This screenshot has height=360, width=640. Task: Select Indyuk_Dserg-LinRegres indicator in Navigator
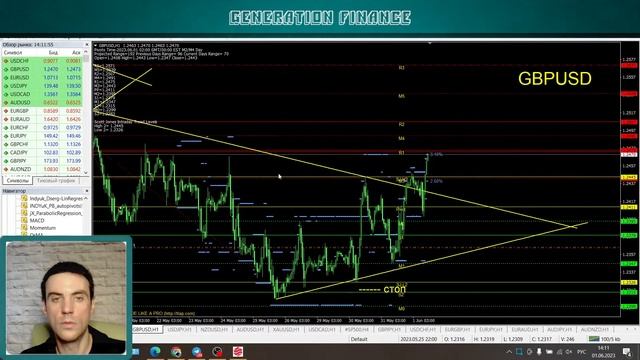[52, 198]
